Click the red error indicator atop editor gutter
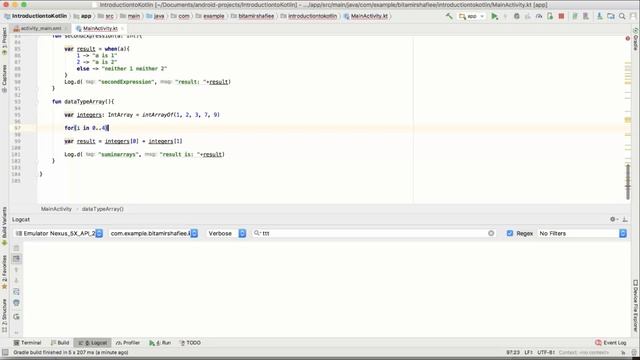 (628, 38)
